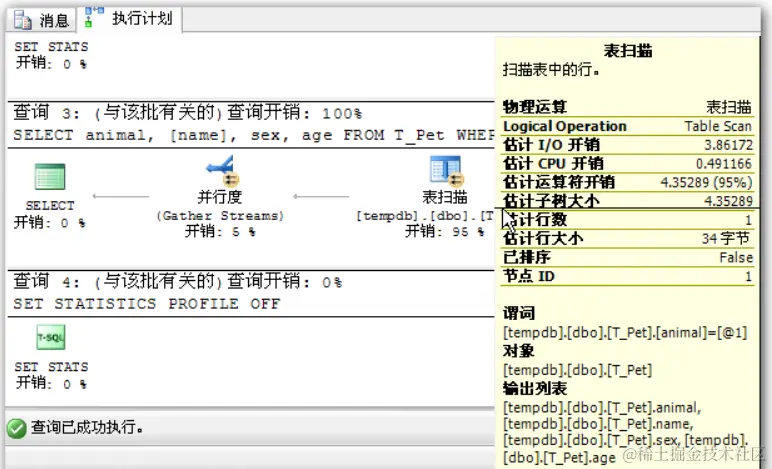Open the 执行计划 tab

(131, 19)
